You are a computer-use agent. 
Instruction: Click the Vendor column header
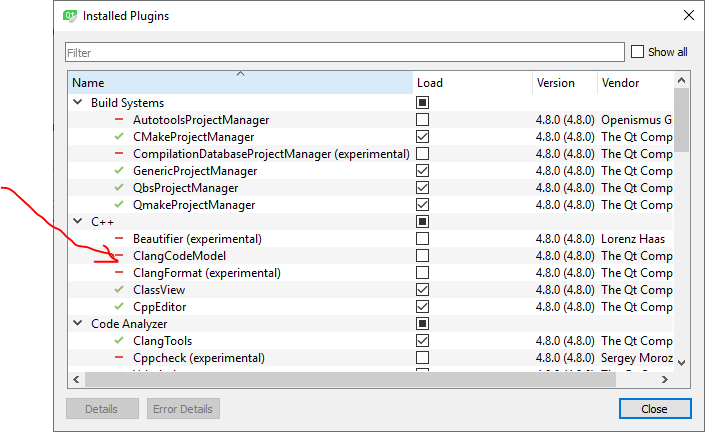click(635, 83)
